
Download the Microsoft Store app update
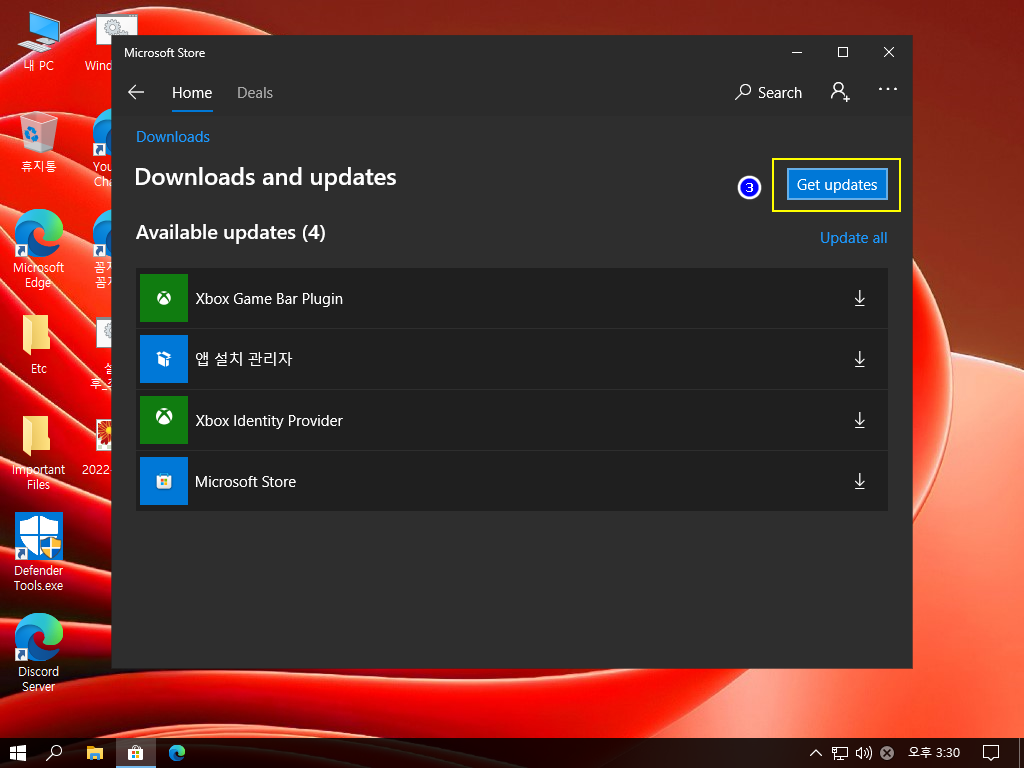[x=859, y=481]
